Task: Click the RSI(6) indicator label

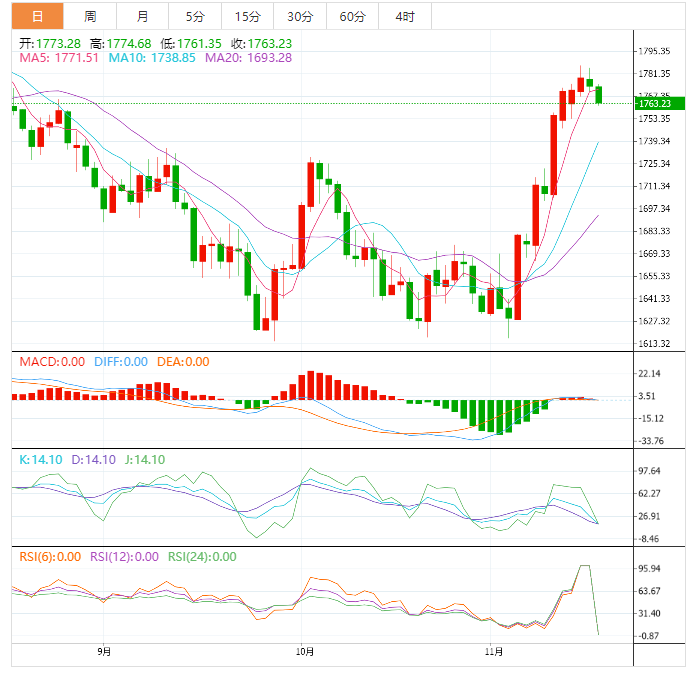Action: pos(51,557)
